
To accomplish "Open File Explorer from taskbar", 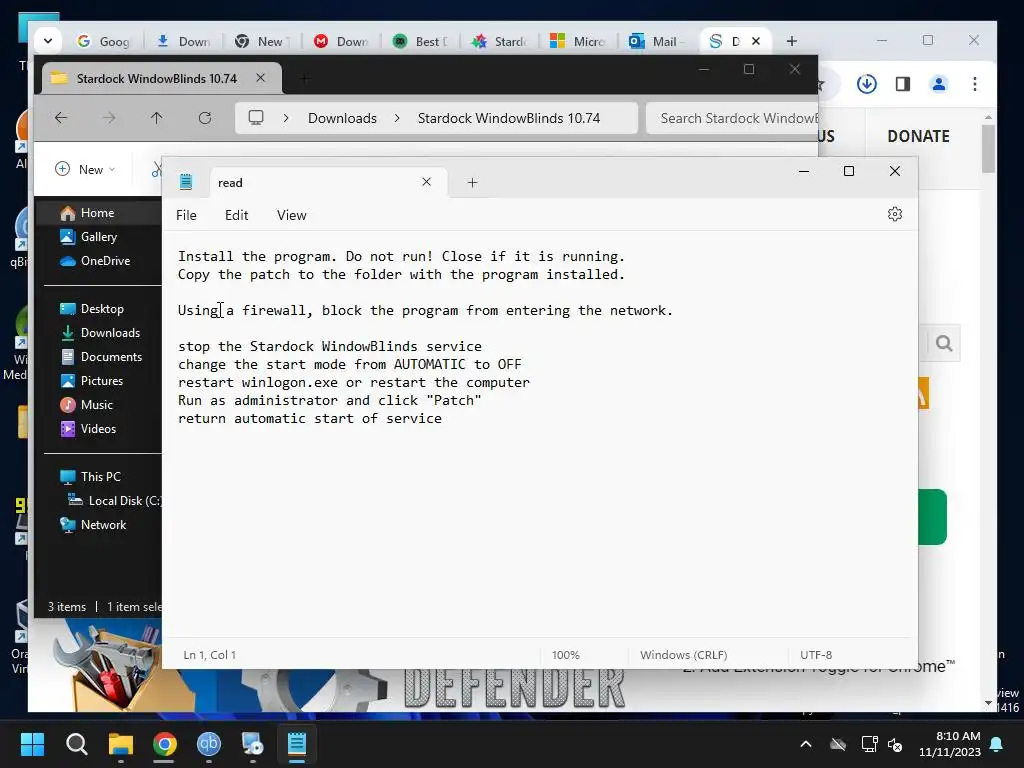I will coord(121,744).
